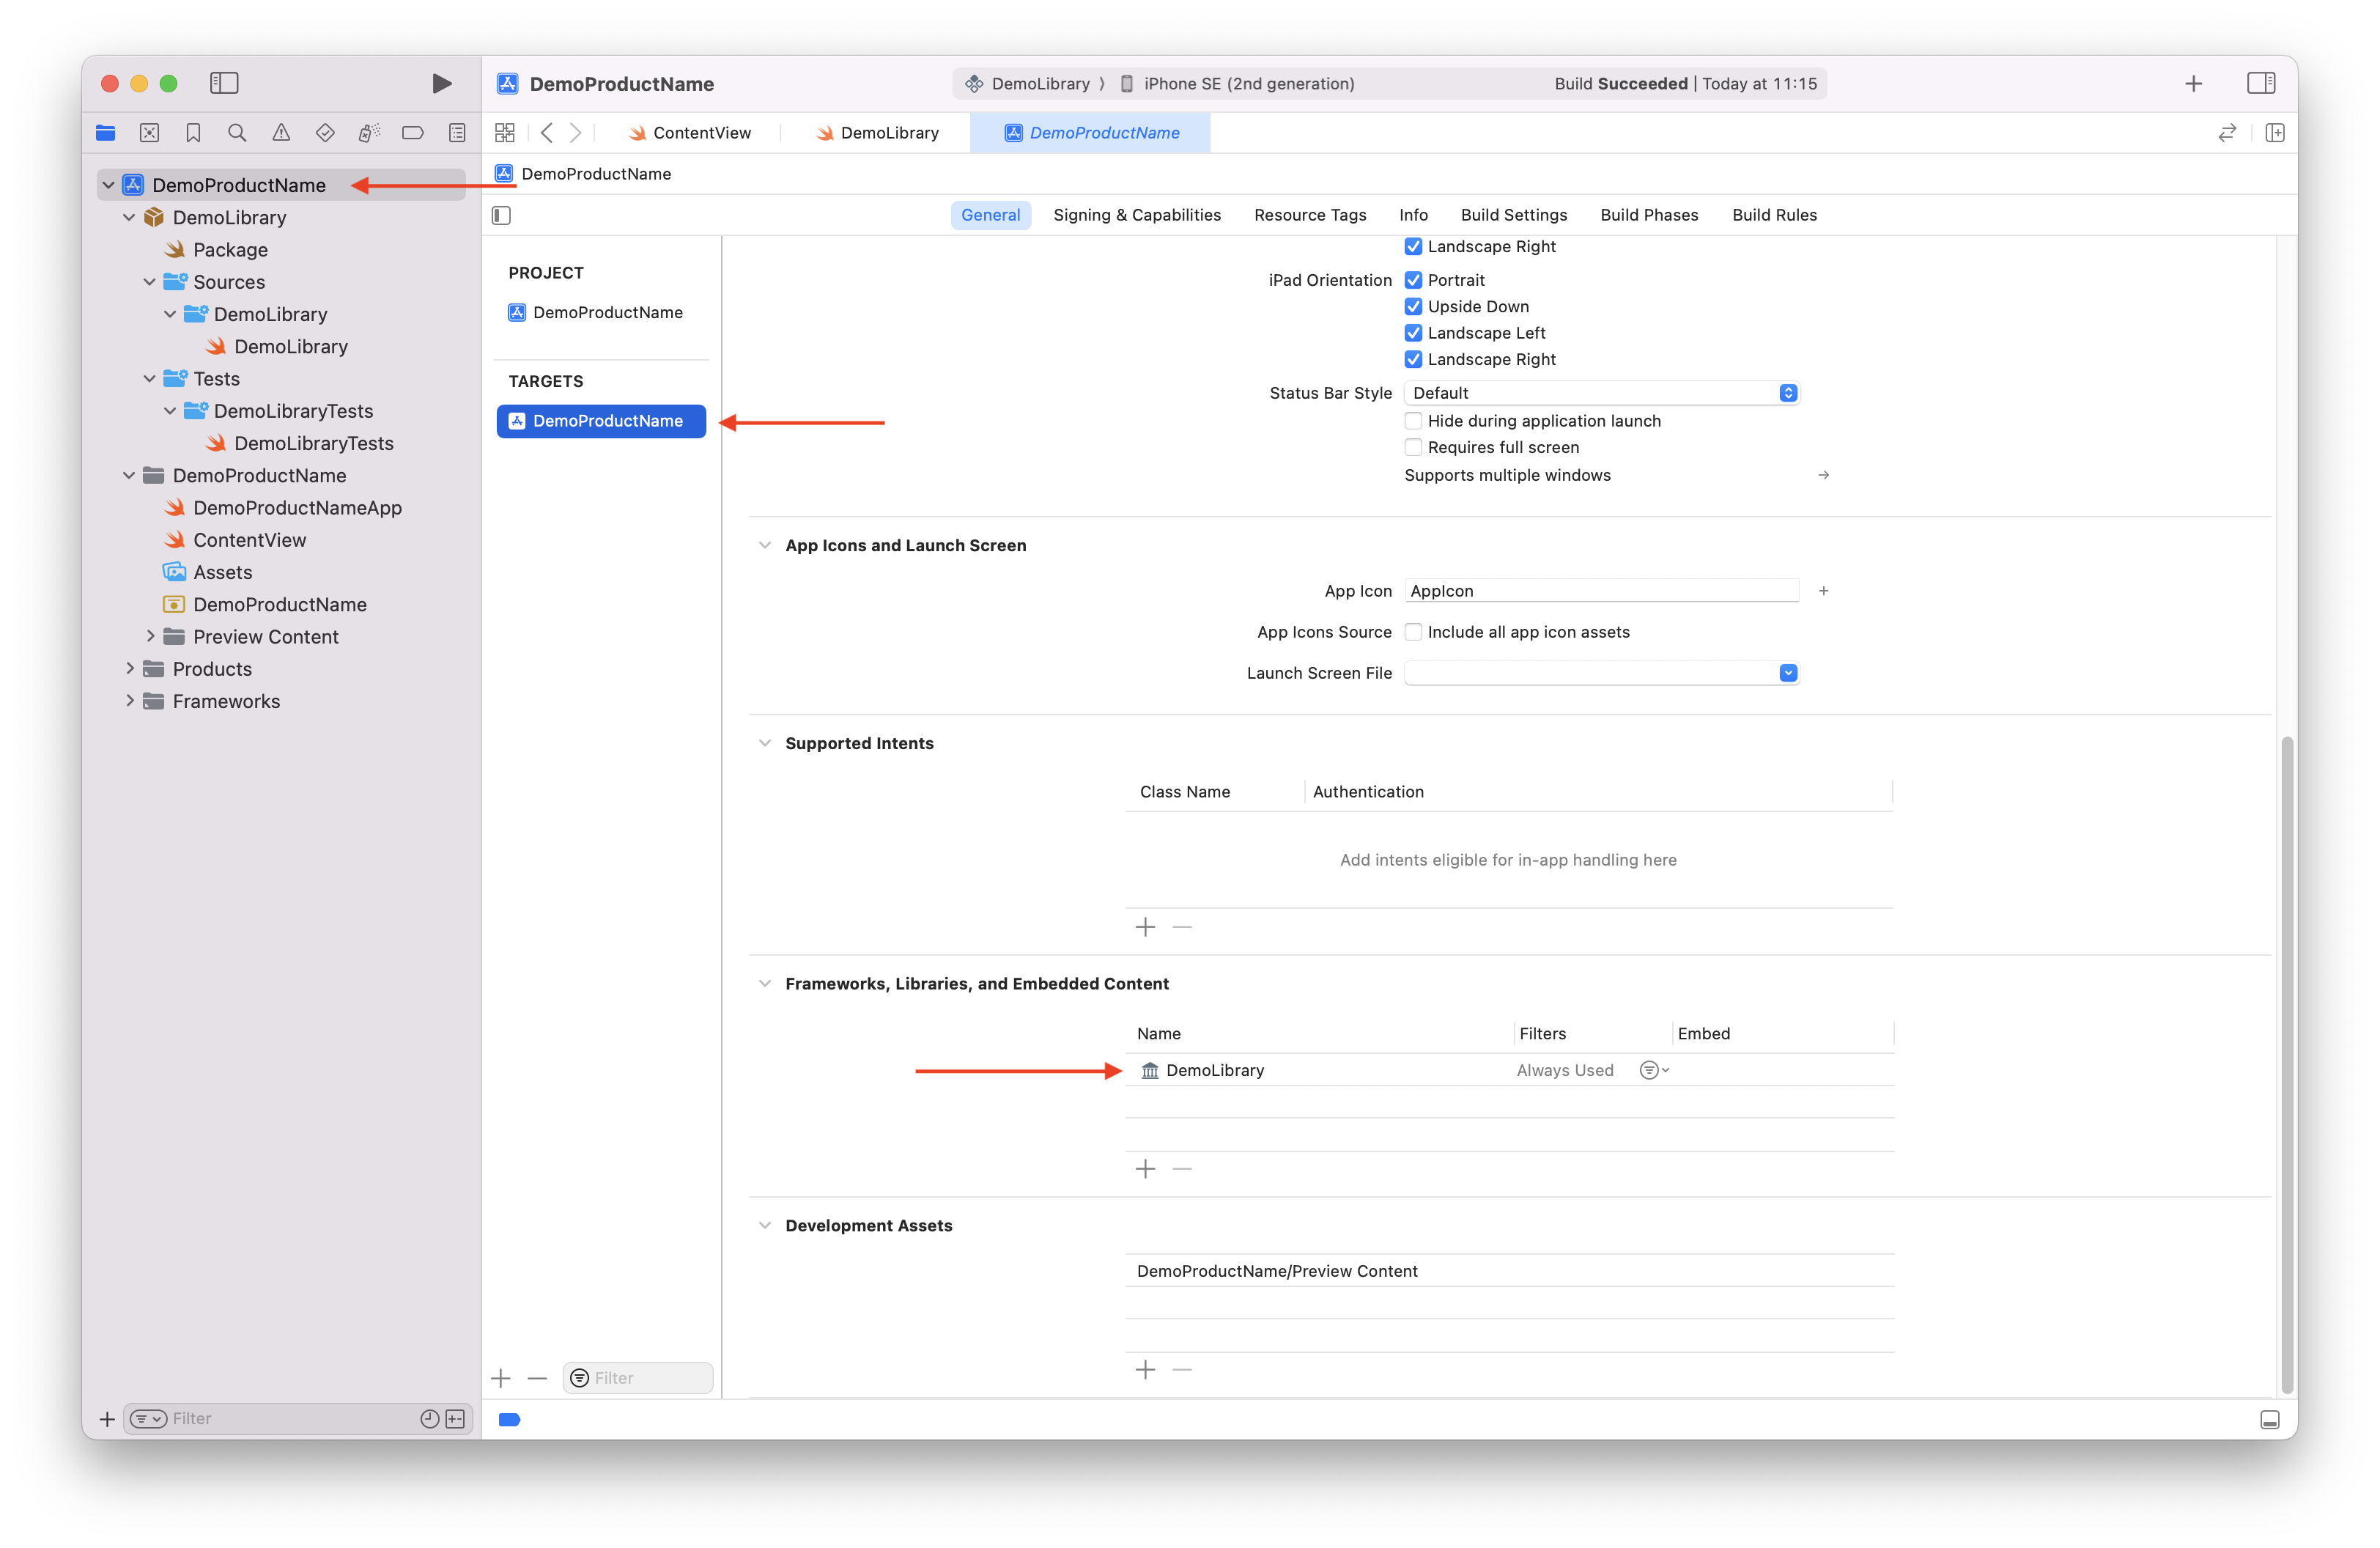Uncheck iPad Portrait orientation
2380x1548 pixels.
coord(1413,280)
